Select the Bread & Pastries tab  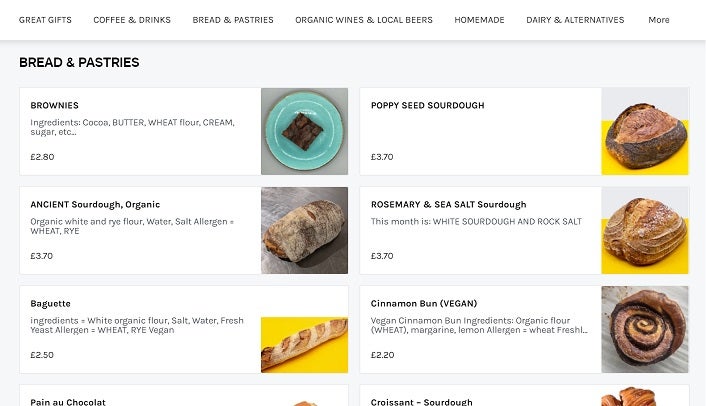tap(233, 20)
